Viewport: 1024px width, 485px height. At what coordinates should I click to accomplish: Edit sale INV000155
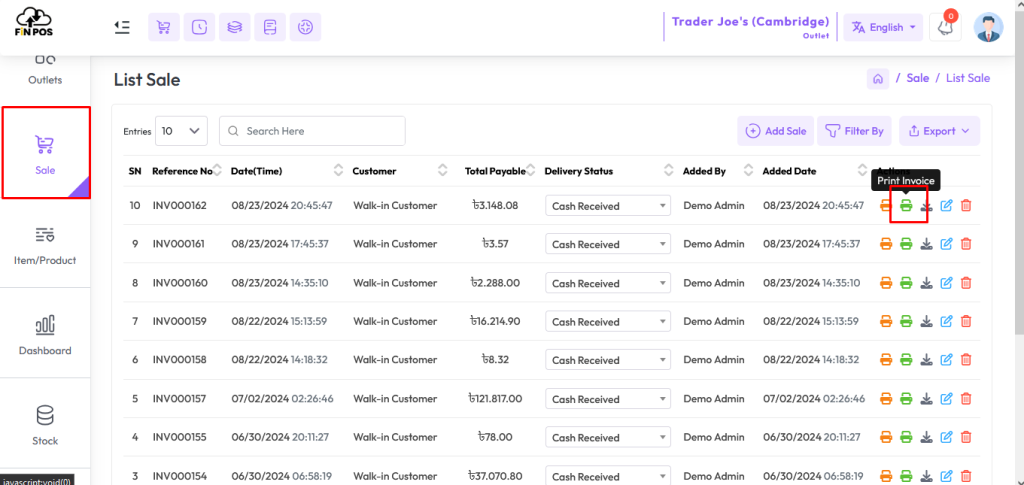tap(946, 437)
